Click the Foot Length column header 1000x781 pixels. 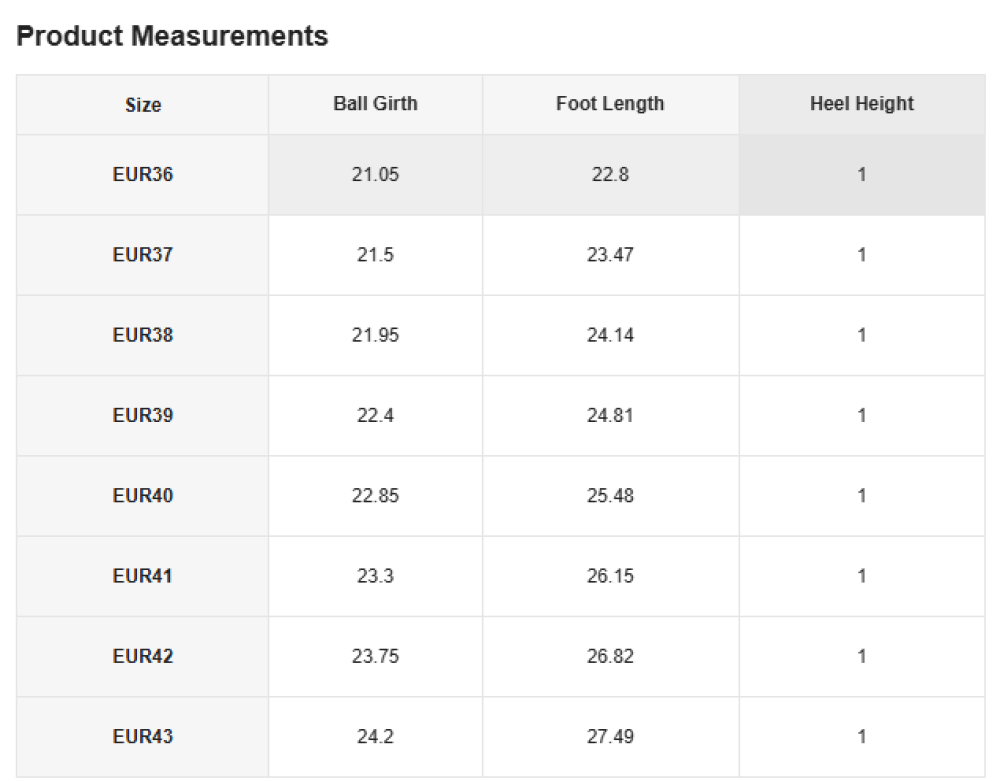tap(610, 104)
